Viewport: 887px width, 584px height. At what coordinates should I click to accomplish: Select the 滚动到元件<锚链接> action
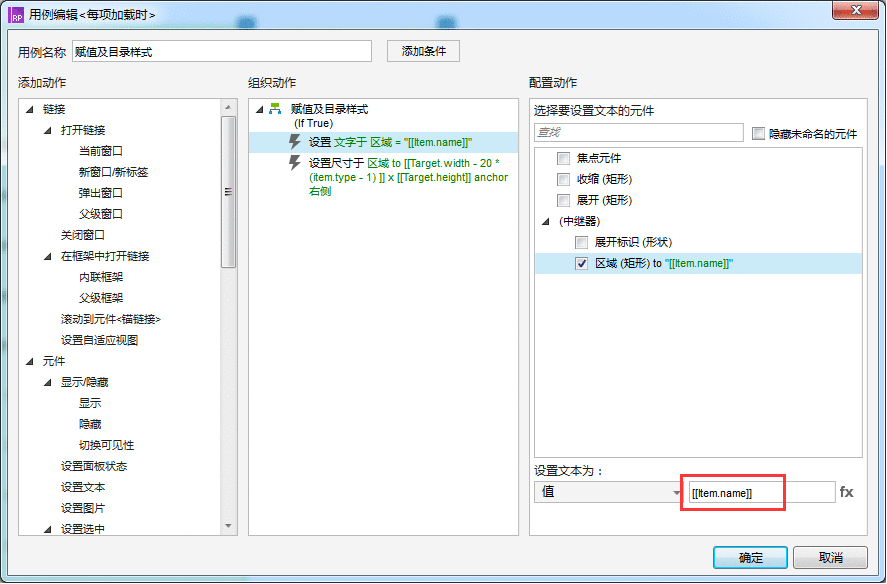[x=111, y=319]
